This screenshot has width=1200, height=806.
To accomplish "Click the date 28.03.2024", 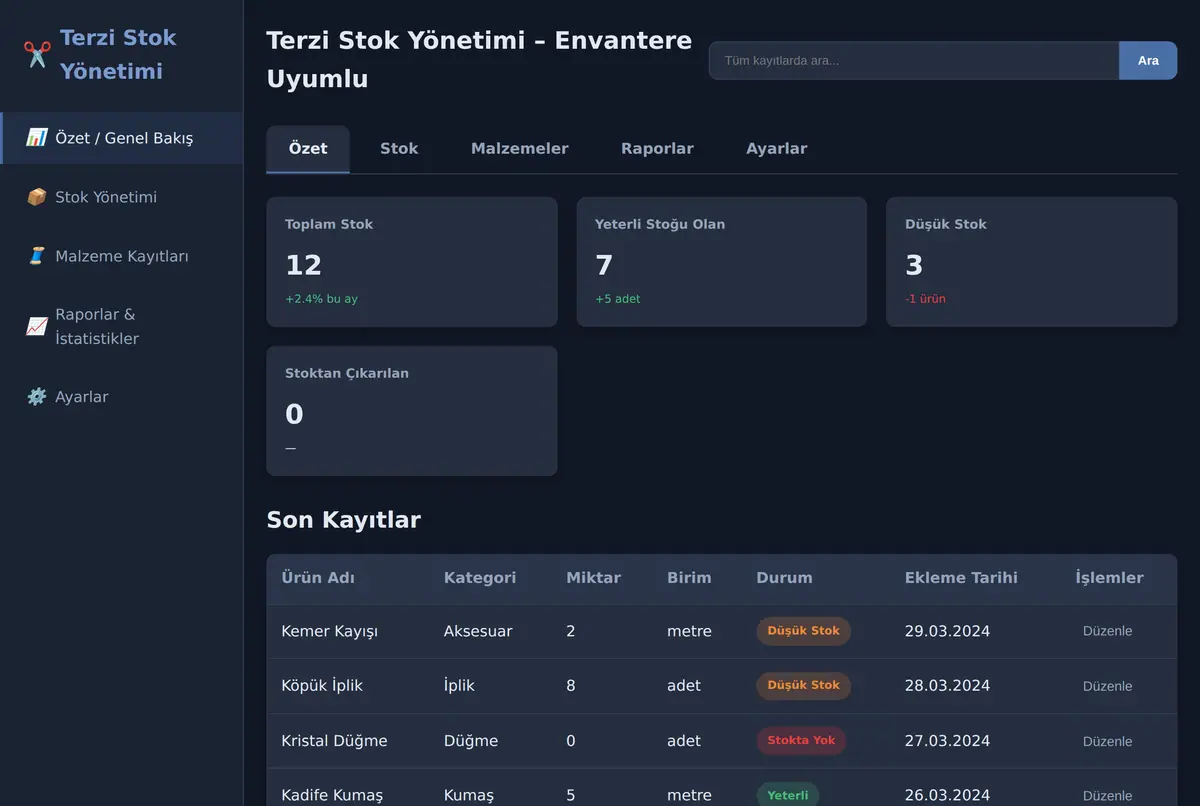I will tap(948, 686).
